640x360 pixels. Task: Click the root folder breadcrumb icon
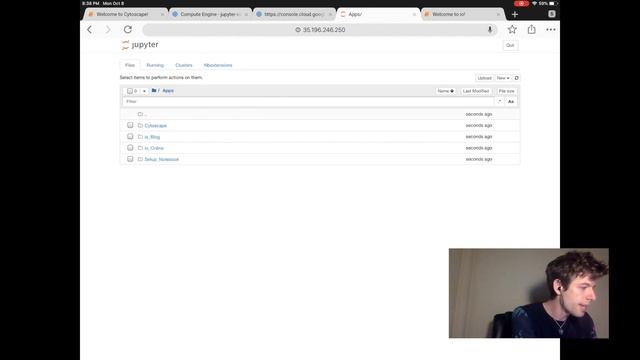pyautogui.click(x=154, y=91)
